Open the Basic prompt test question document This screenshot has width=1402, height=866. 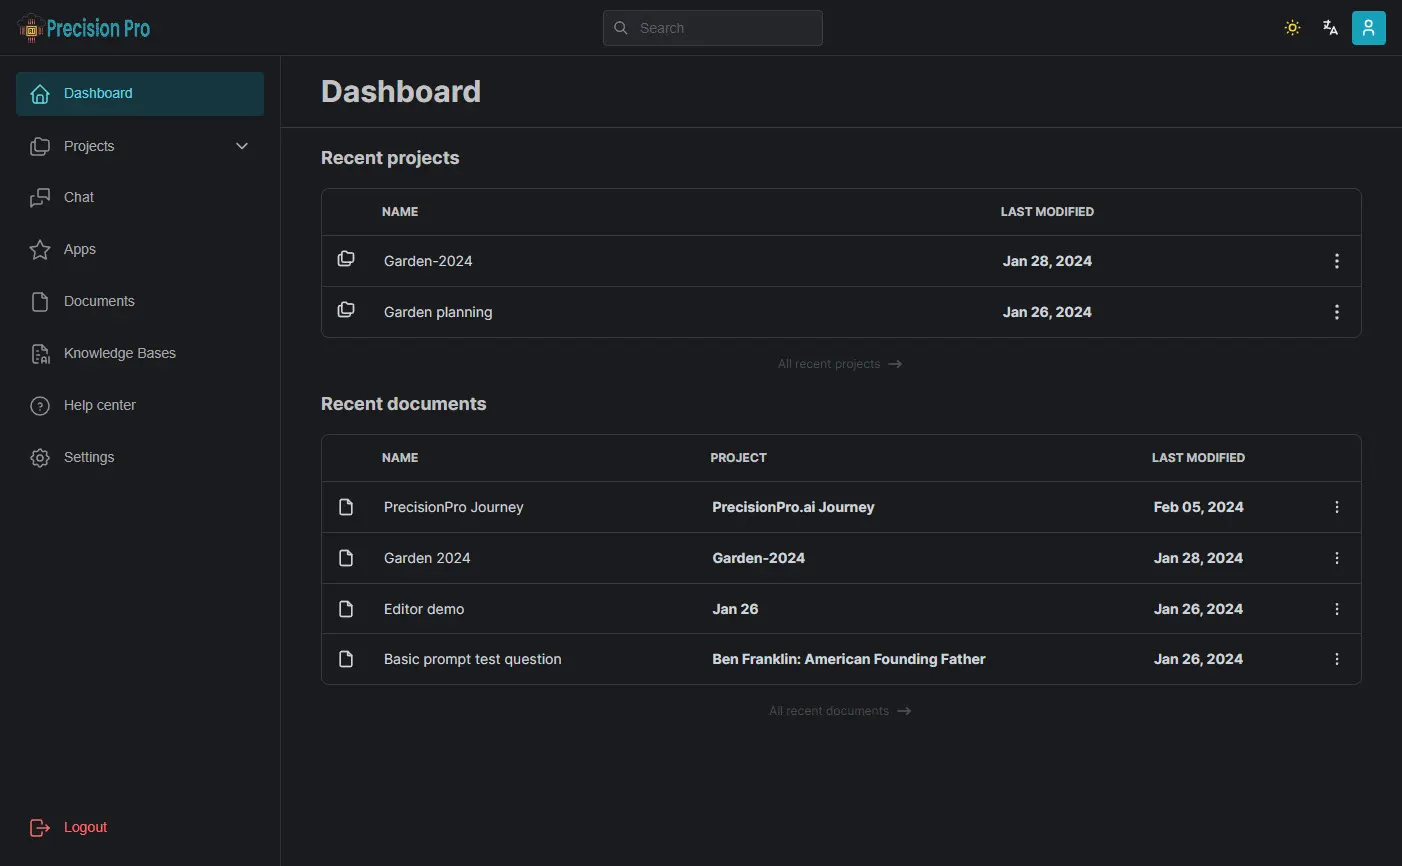point(472,660)
